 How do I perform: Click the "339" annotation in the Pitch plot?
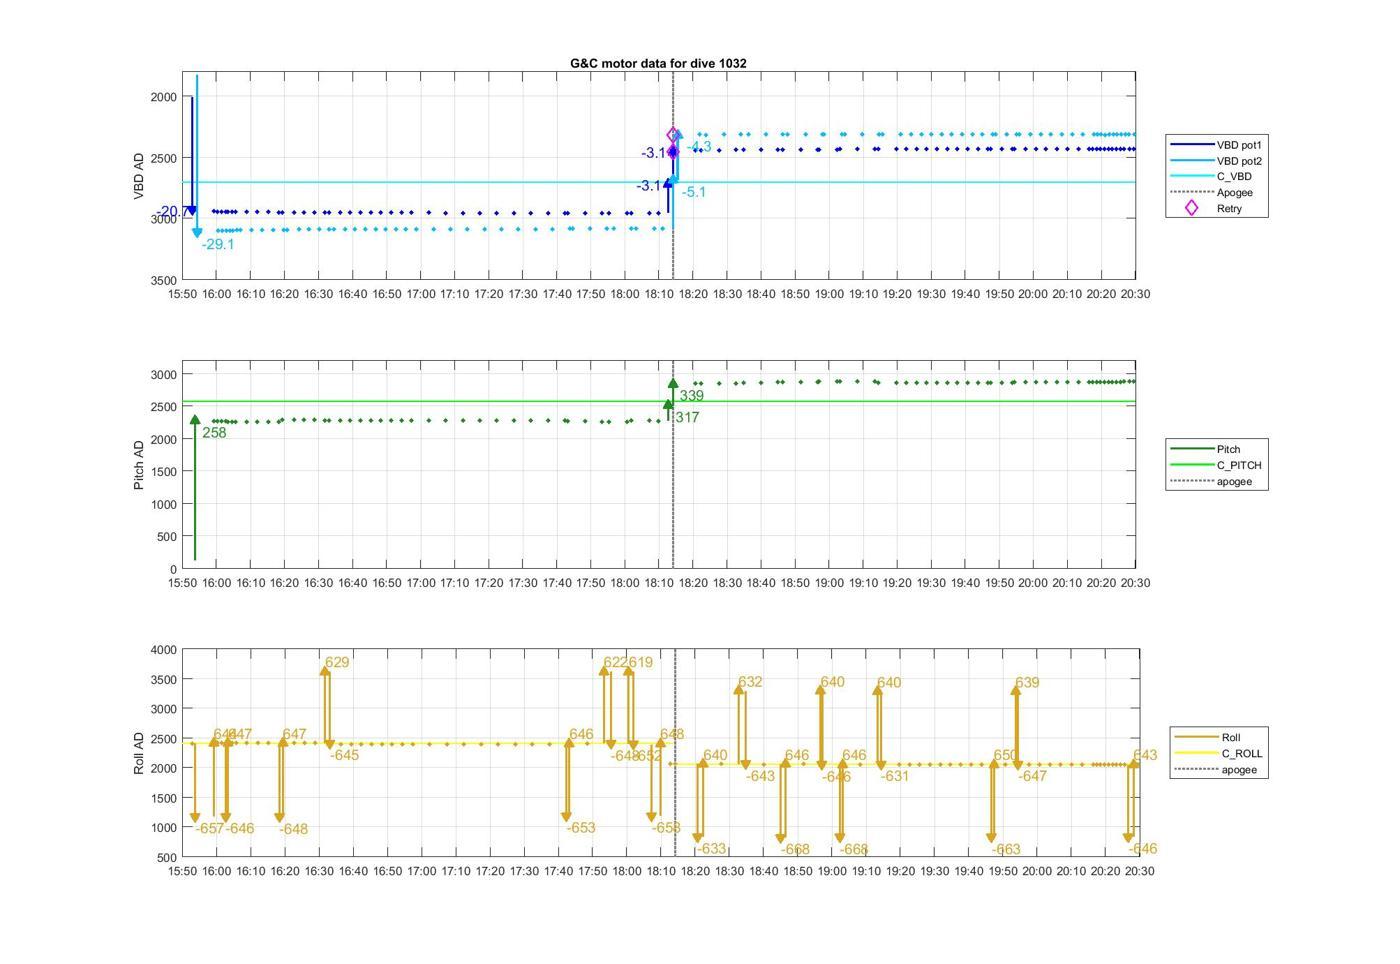691,396
